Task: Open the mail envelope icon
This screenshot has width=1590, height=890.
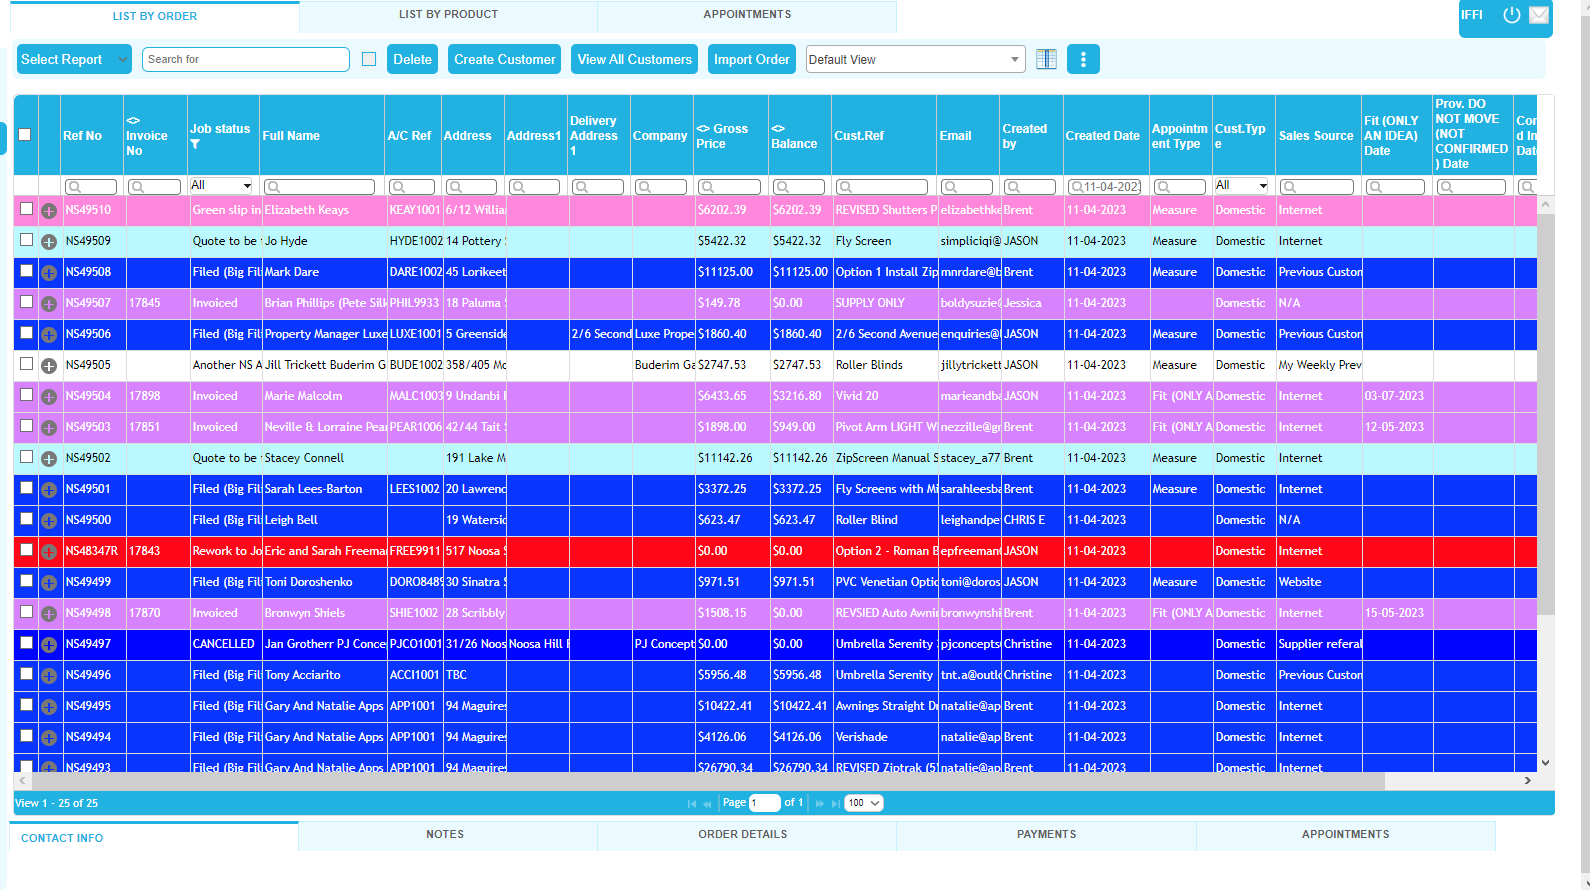Action: point(1539,15)
